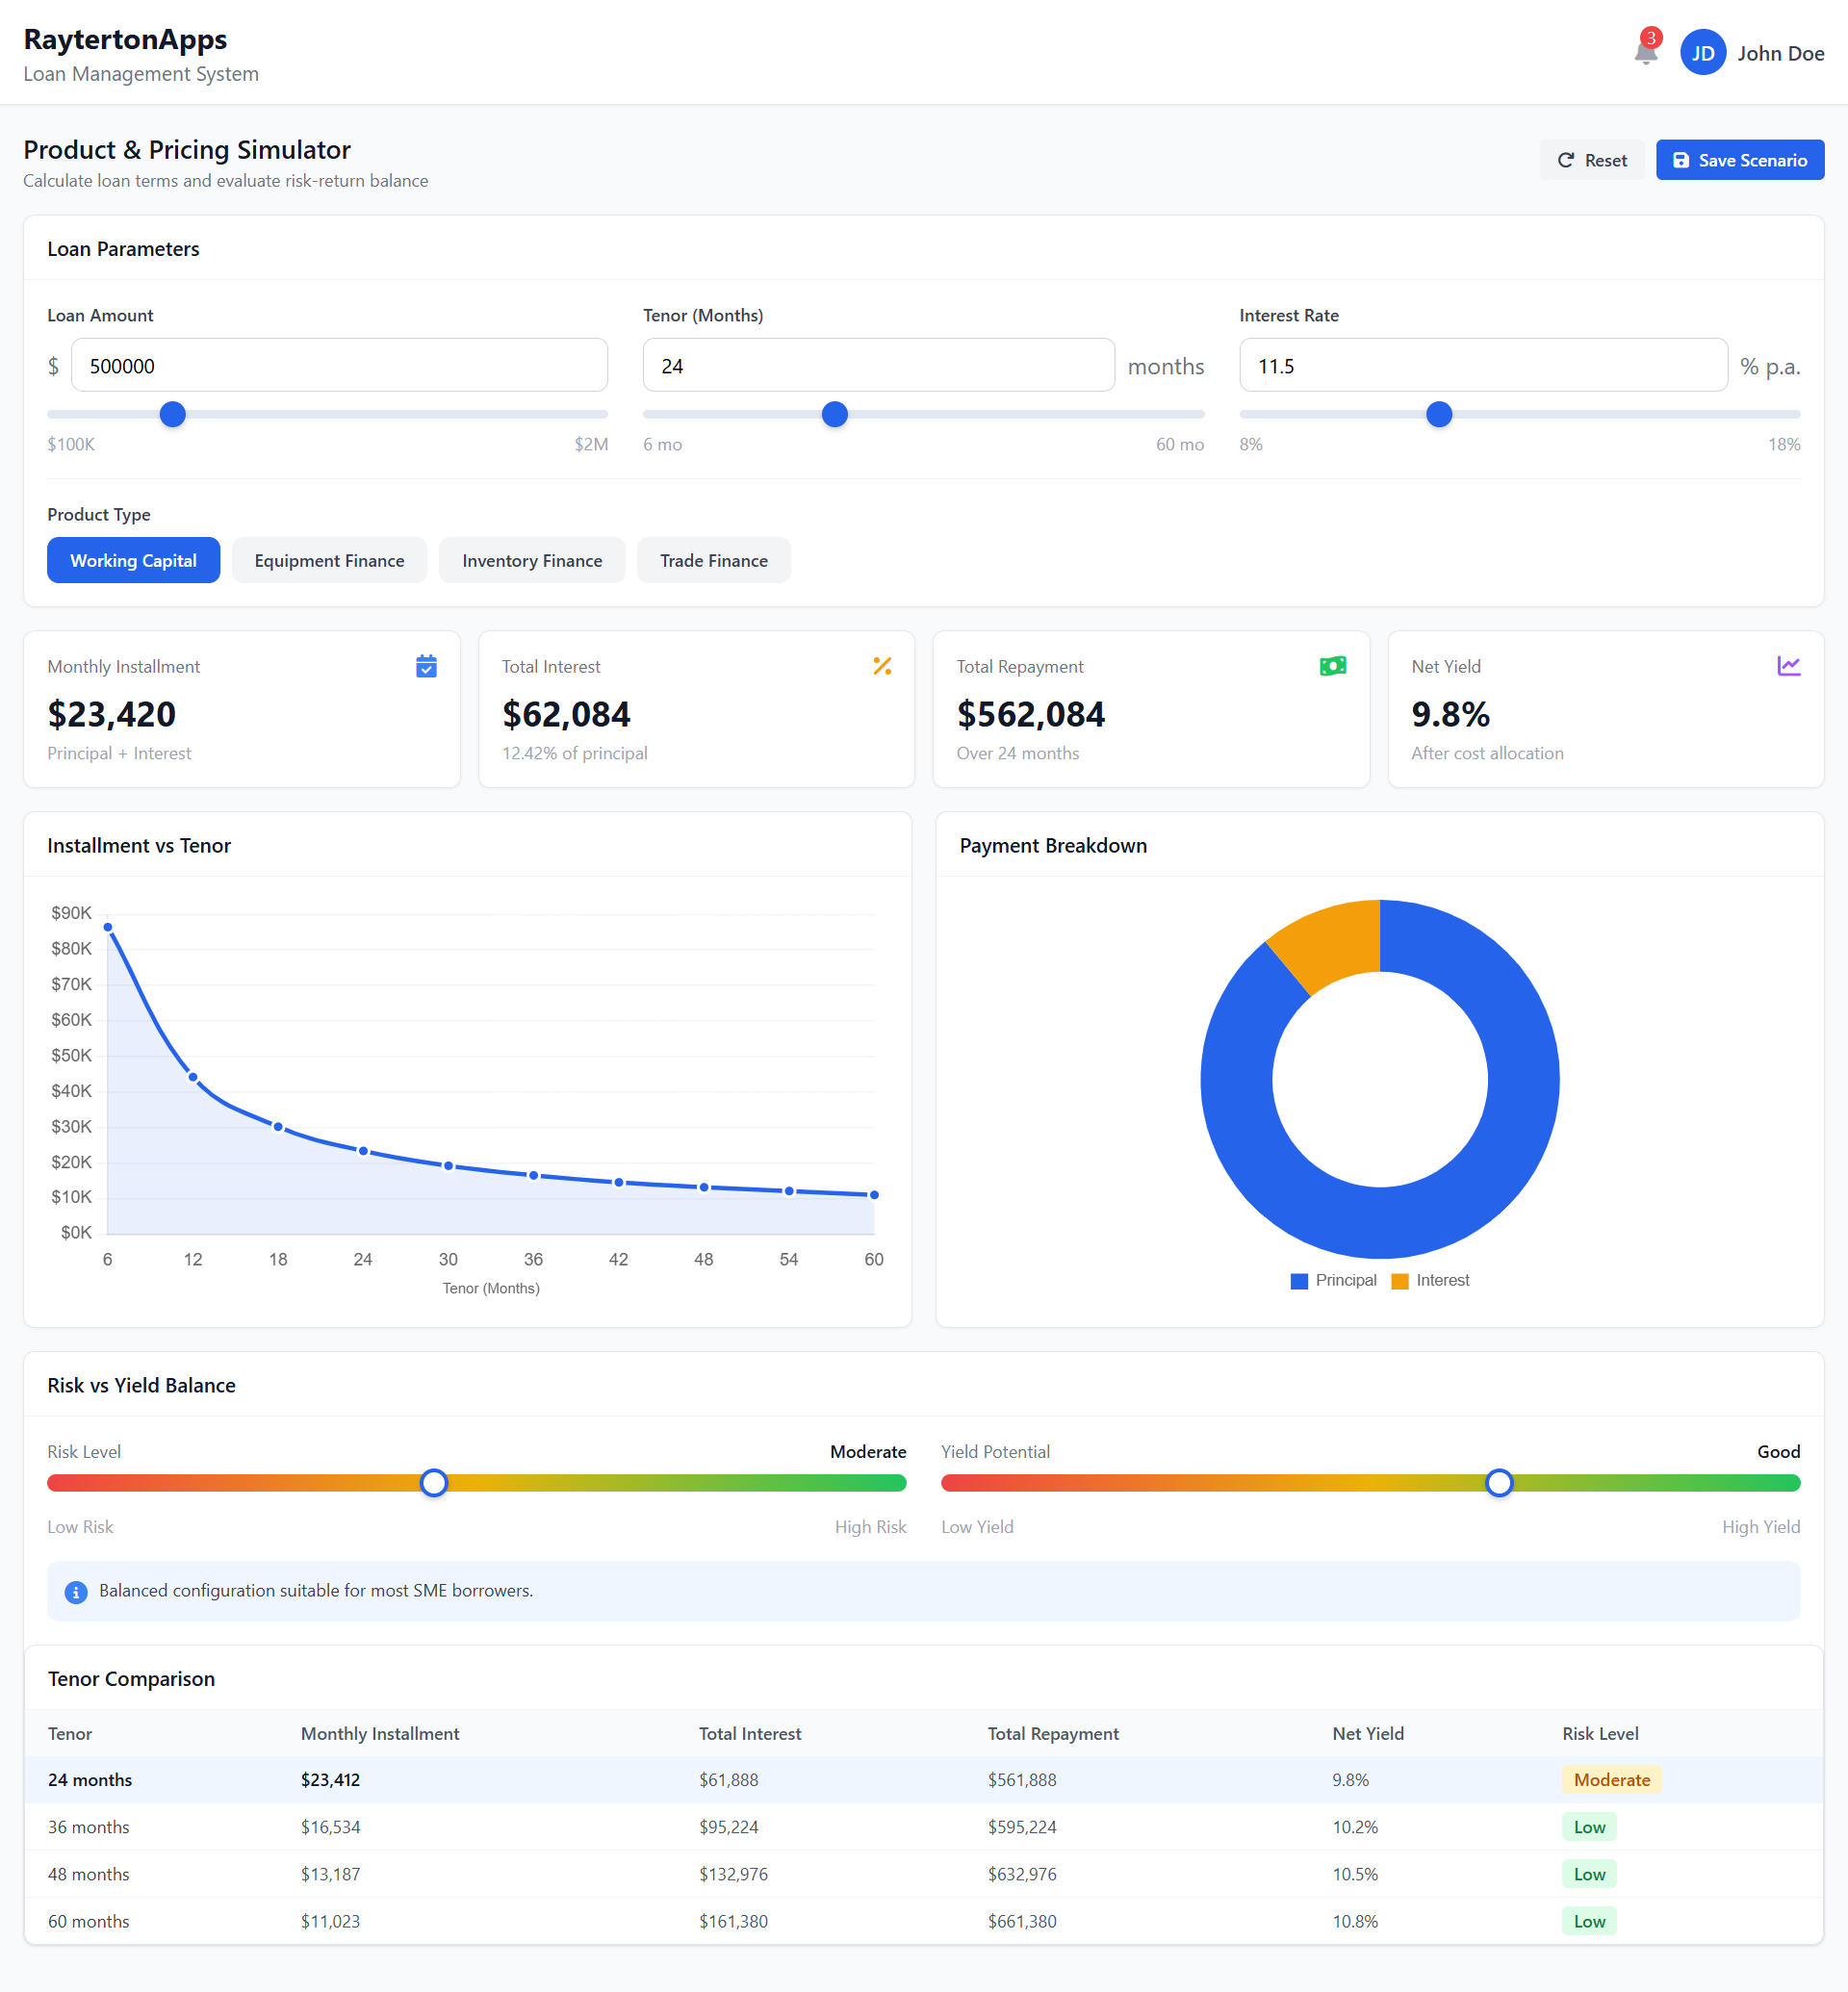1848x1992 pixels.
Task: Click the reset circular arrow icon
Action: pos(1565,160)
